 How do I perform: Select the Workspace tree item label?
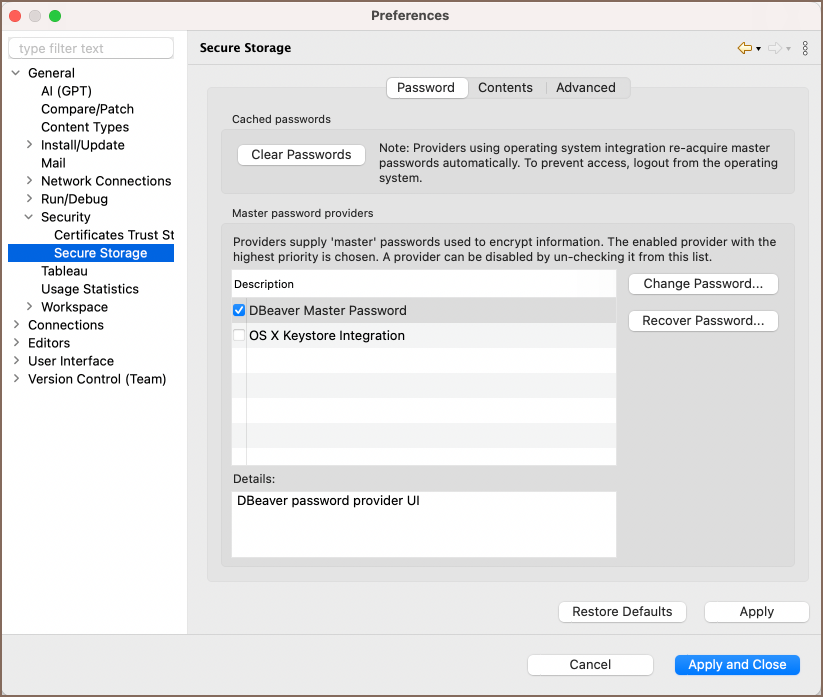[x=75, y=307]
